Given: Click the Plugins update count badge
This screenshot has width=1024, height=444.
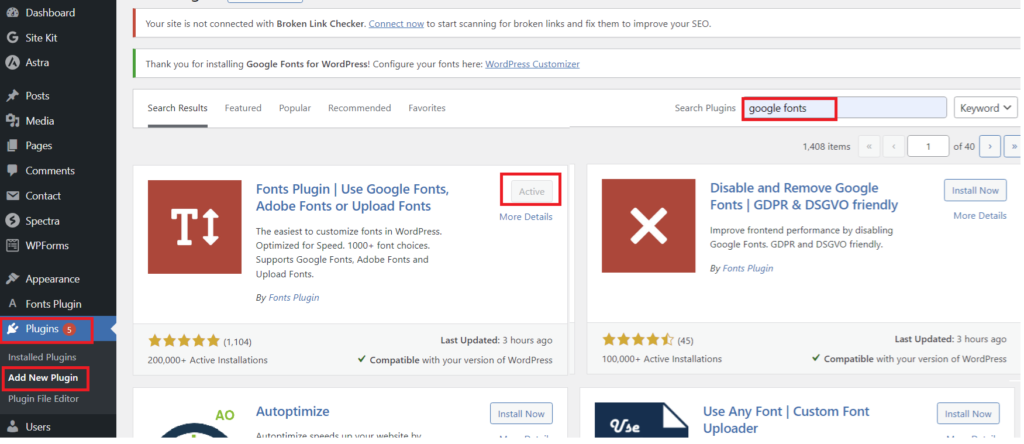Looking at the screenshot, I should click(69, 329).
